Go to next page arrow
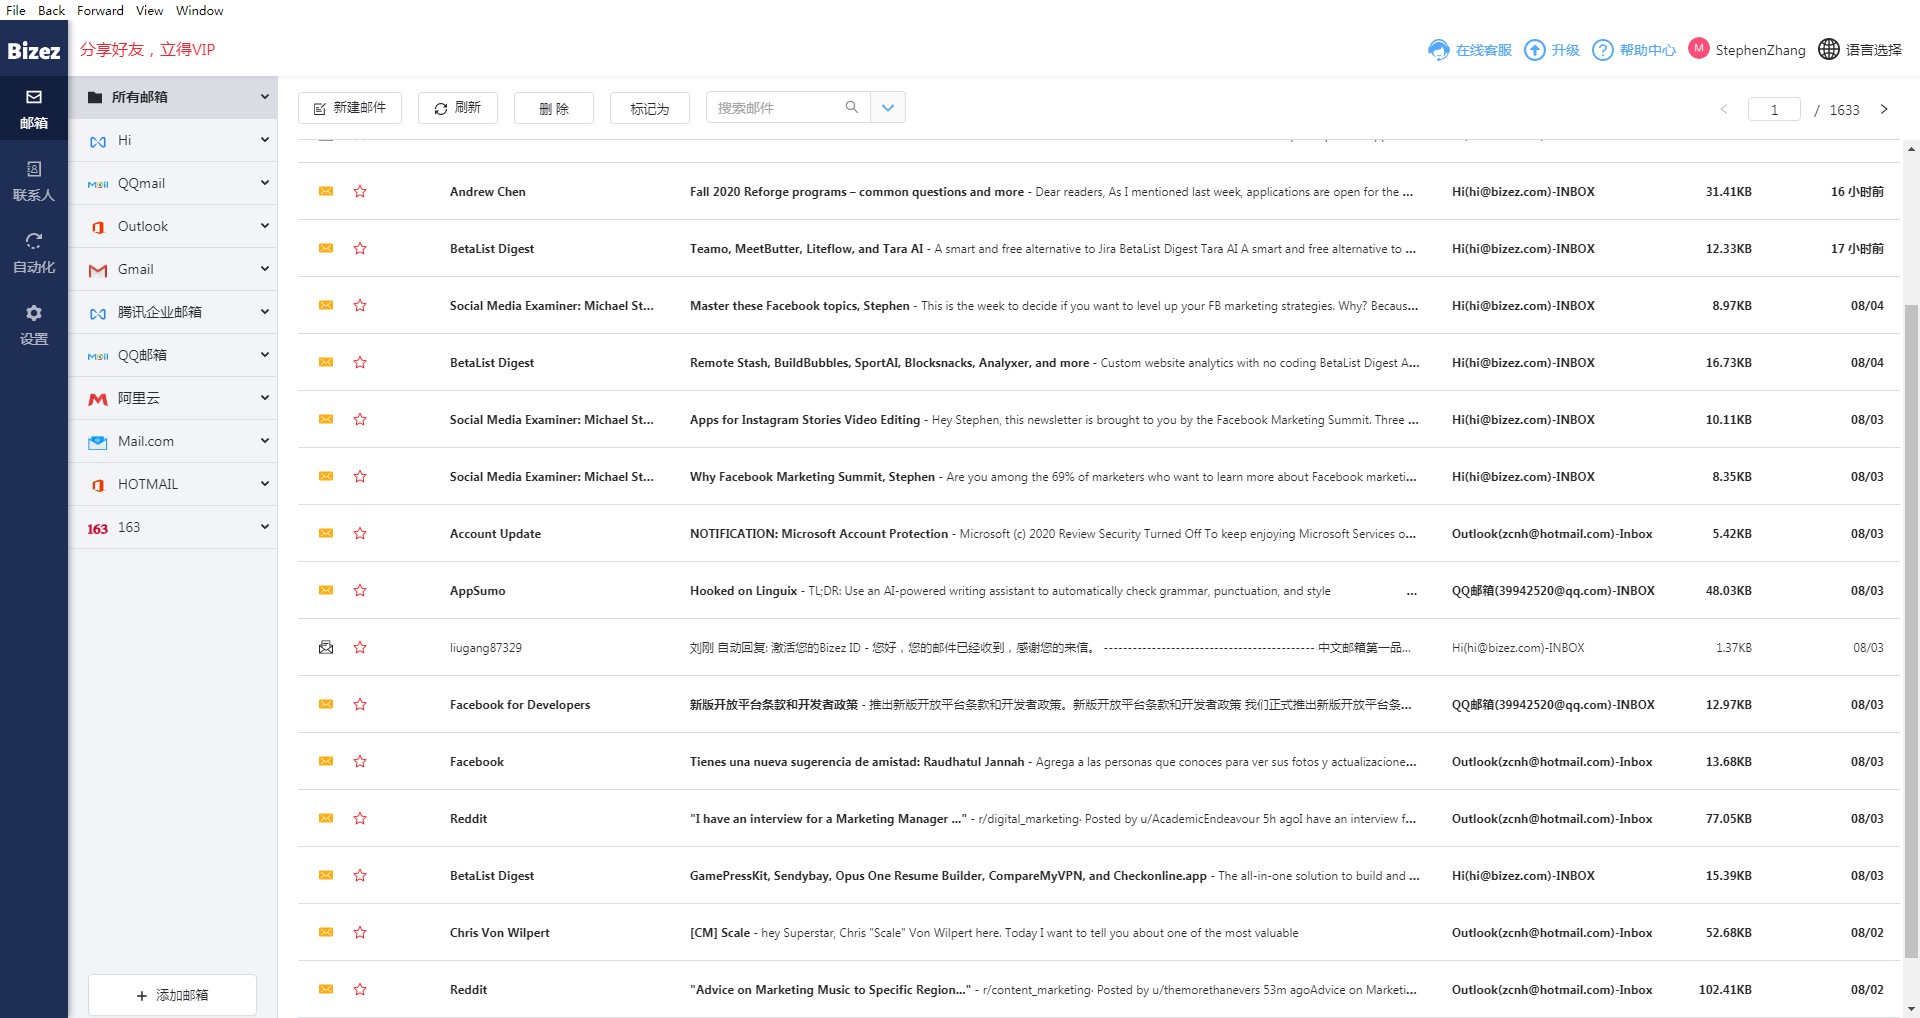 1884,109
